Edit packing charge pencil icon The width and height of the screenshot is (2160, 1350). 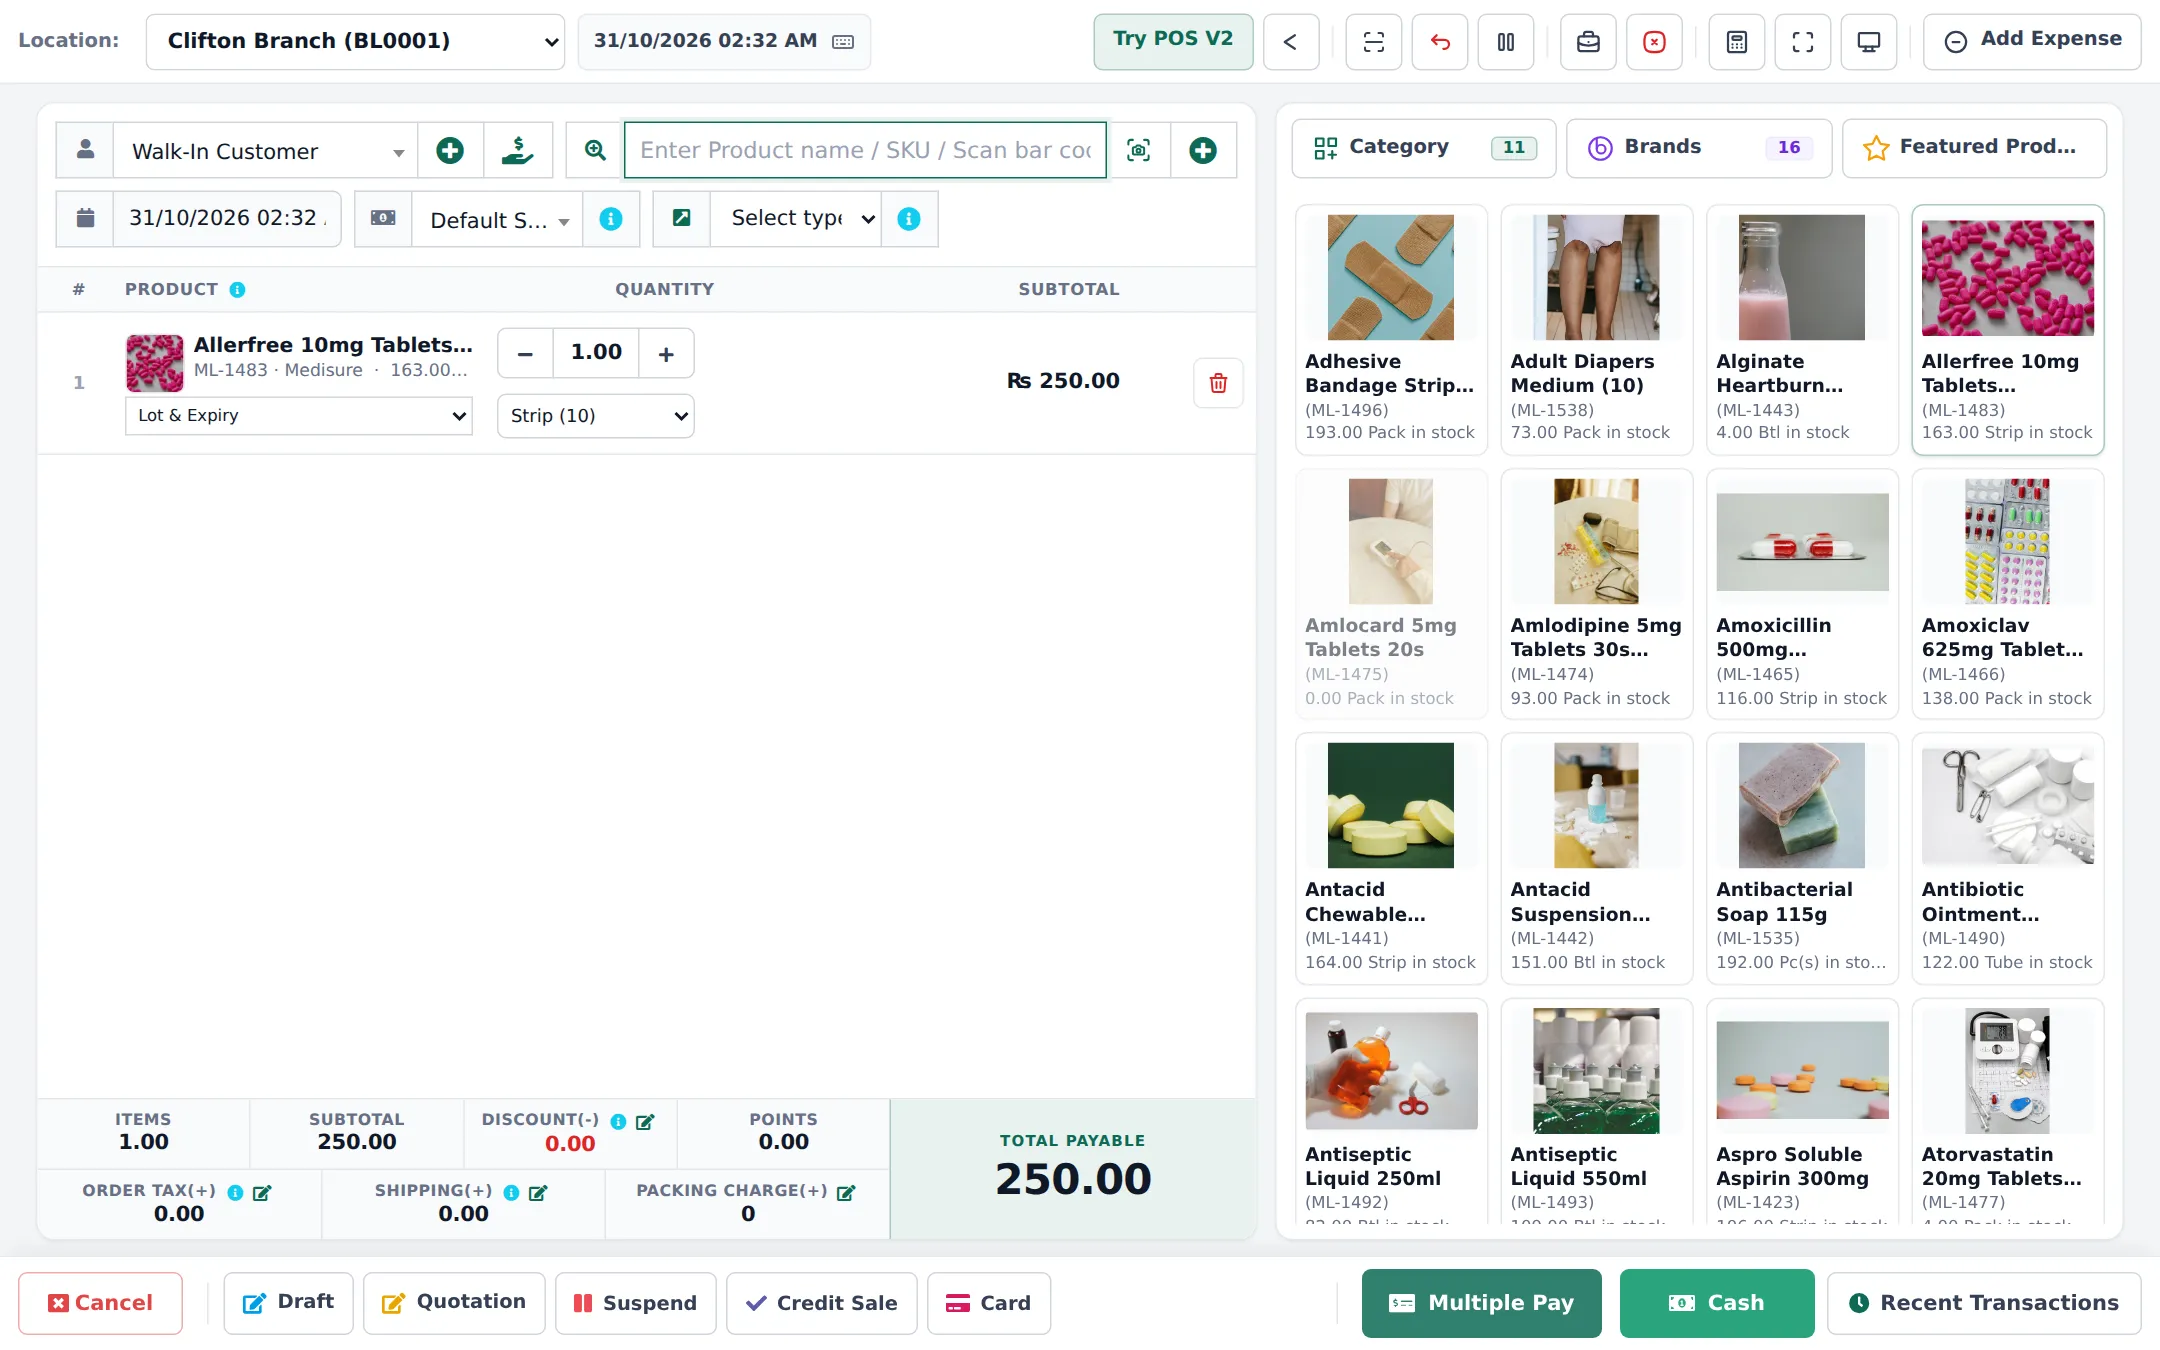(x=846, y=1193)
